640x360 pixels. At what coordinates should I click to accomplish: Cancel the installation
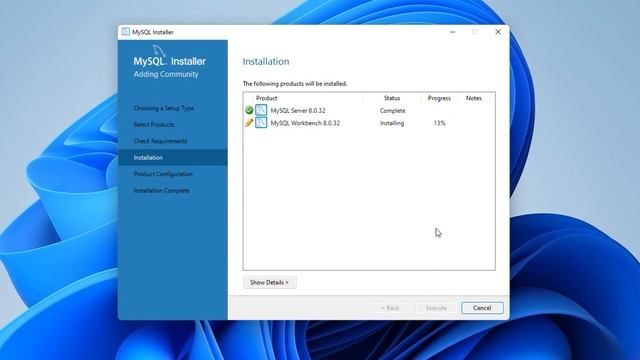[482, 308]
